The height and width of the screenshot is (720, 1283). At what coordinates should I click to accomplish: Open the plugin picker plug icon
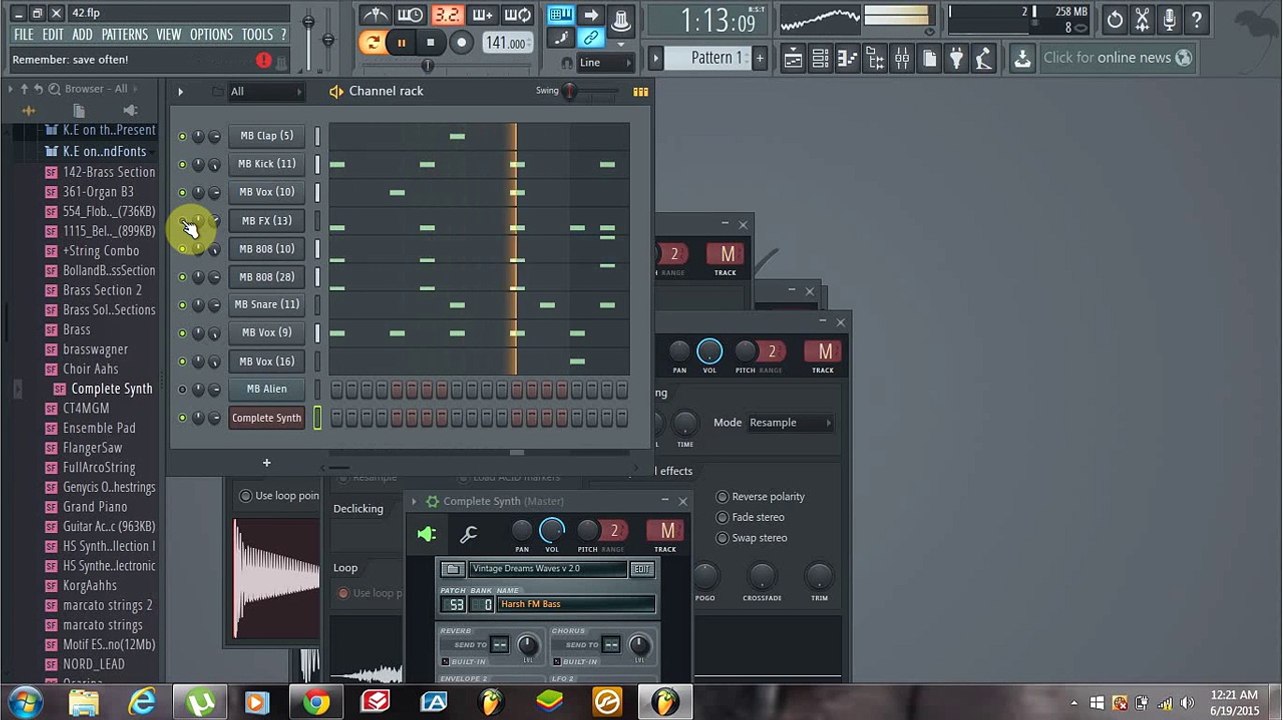(956, 59)
